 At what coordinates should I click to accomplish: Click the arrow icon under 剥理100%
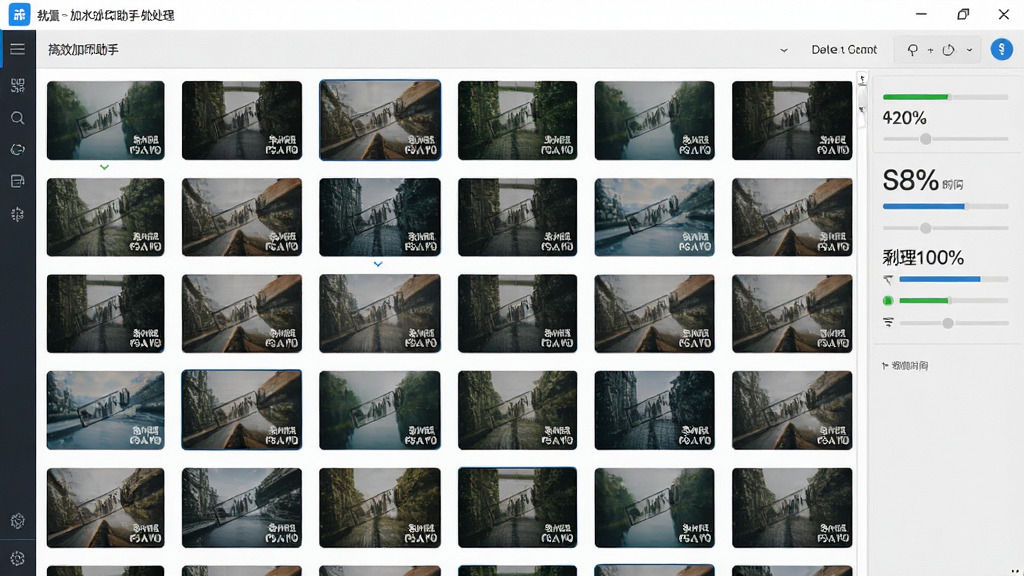coord(888,280)
